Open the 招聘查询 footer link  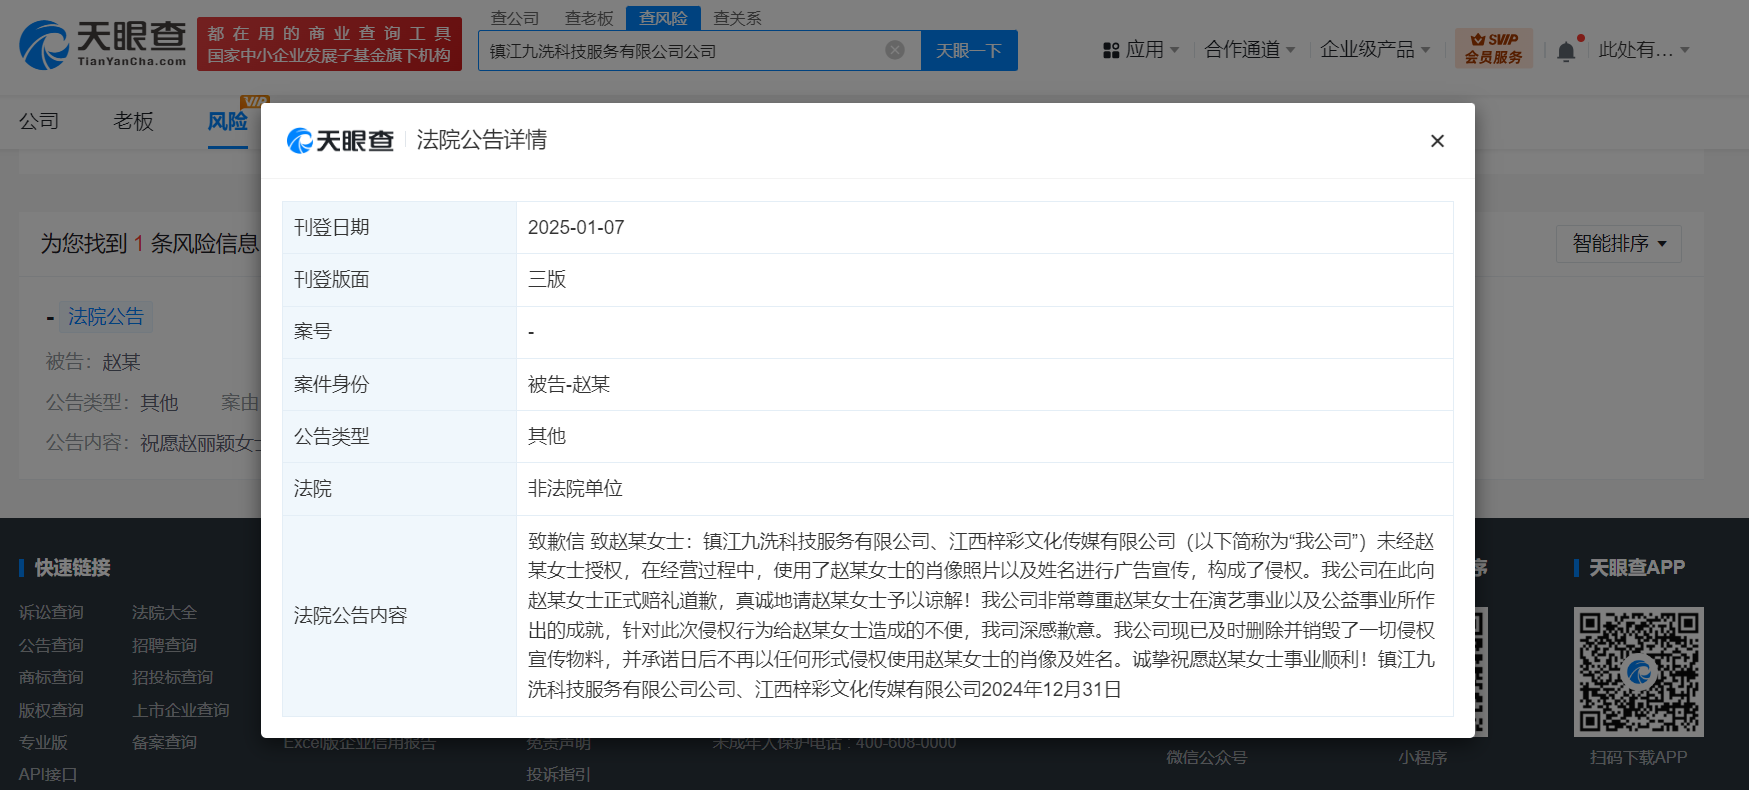[164, 645]
